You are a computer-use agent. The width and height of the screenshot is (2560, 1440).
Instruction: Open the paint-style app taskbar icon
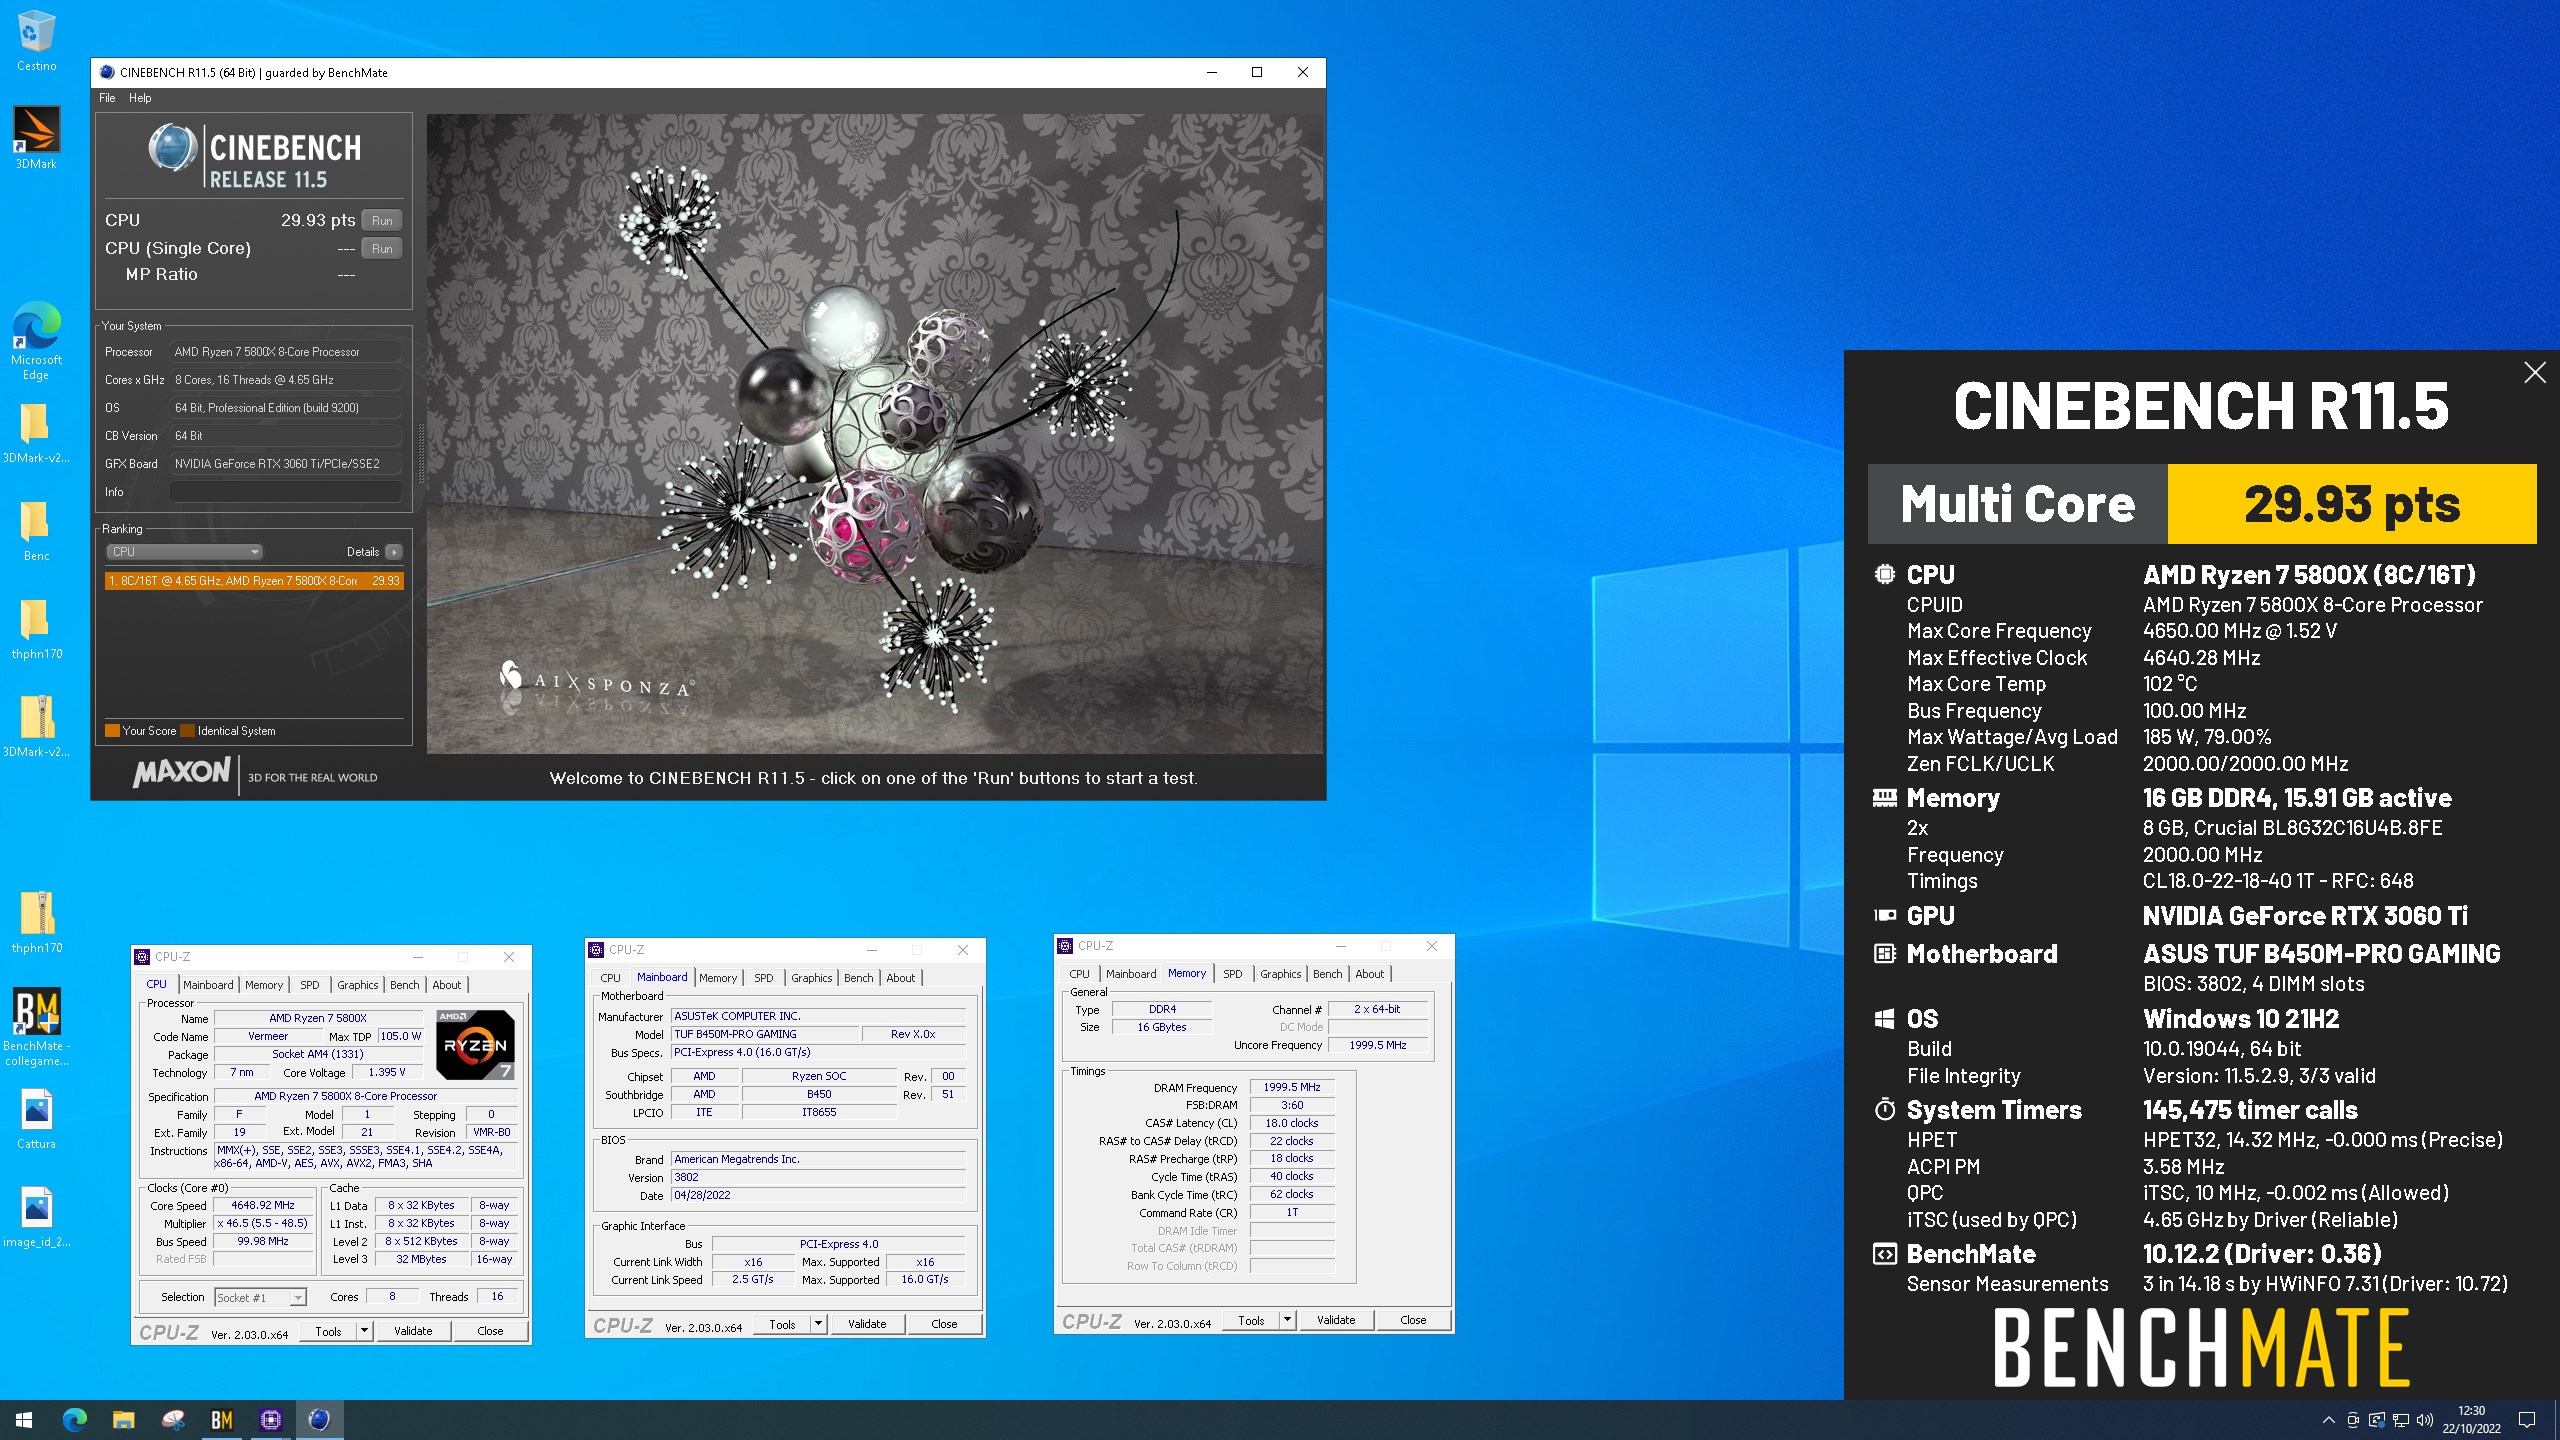[x=173, y=1420]
